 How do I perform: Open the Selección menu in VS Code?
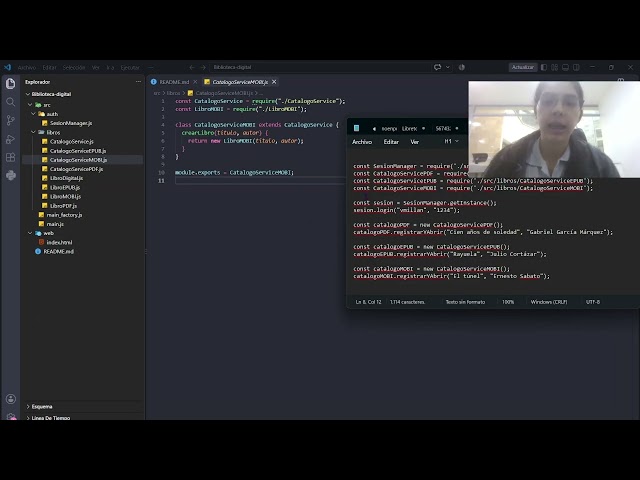pos(74,68)
